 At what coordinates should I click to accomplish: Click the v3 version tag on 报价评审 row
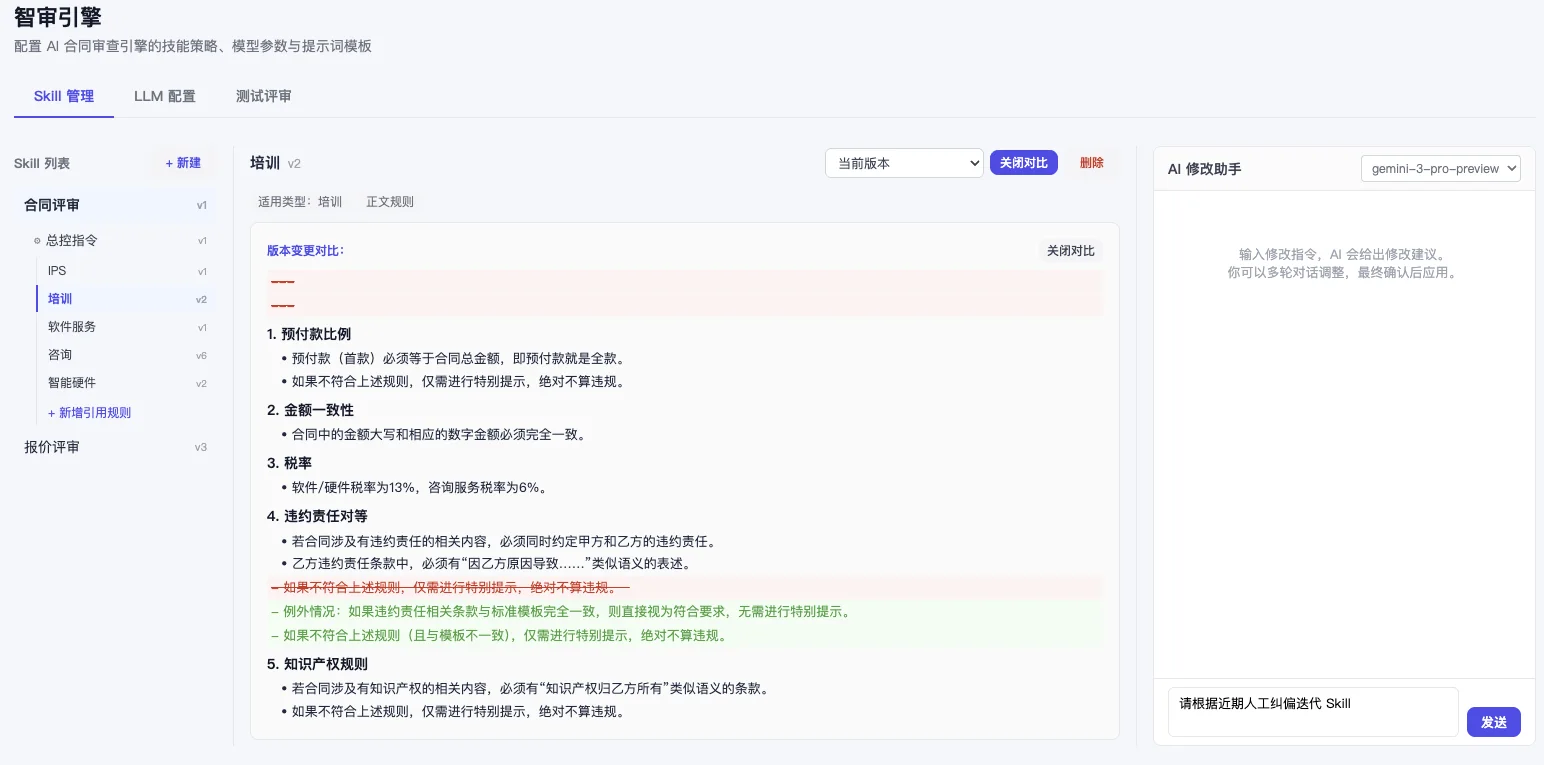pyautogui.click(x=201, y=447)
